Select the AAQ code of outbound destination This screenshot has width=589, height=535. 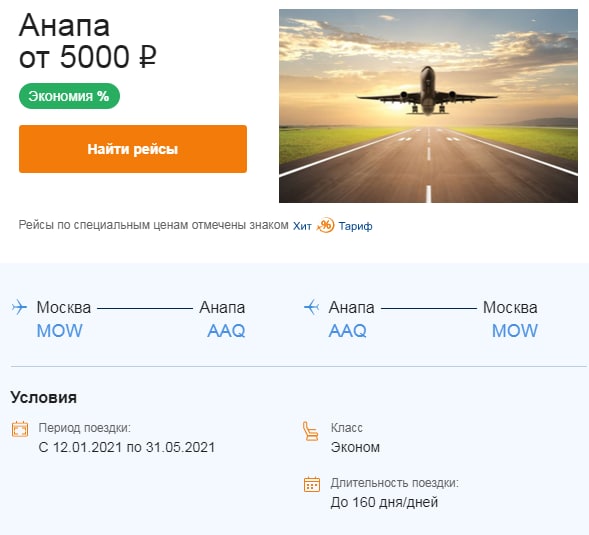[x=226, y=331]
